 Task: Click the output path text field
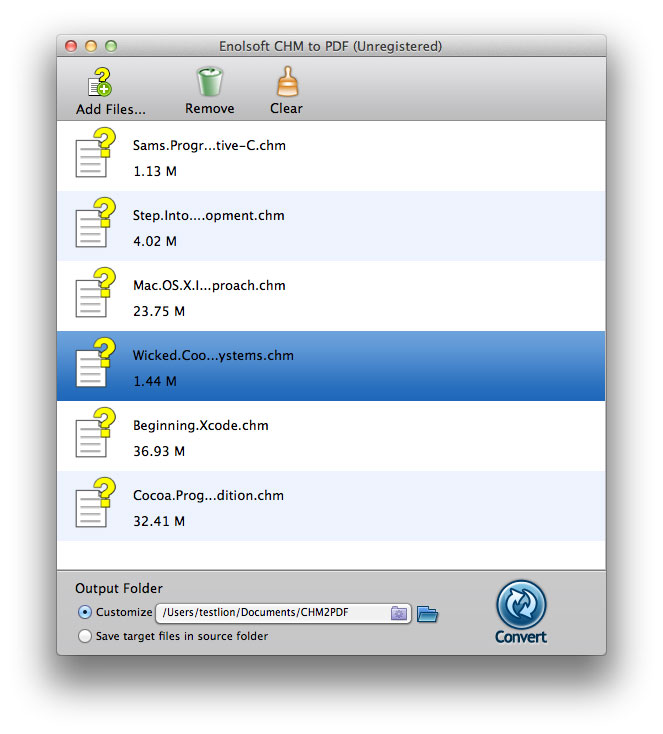coord(283,613)
